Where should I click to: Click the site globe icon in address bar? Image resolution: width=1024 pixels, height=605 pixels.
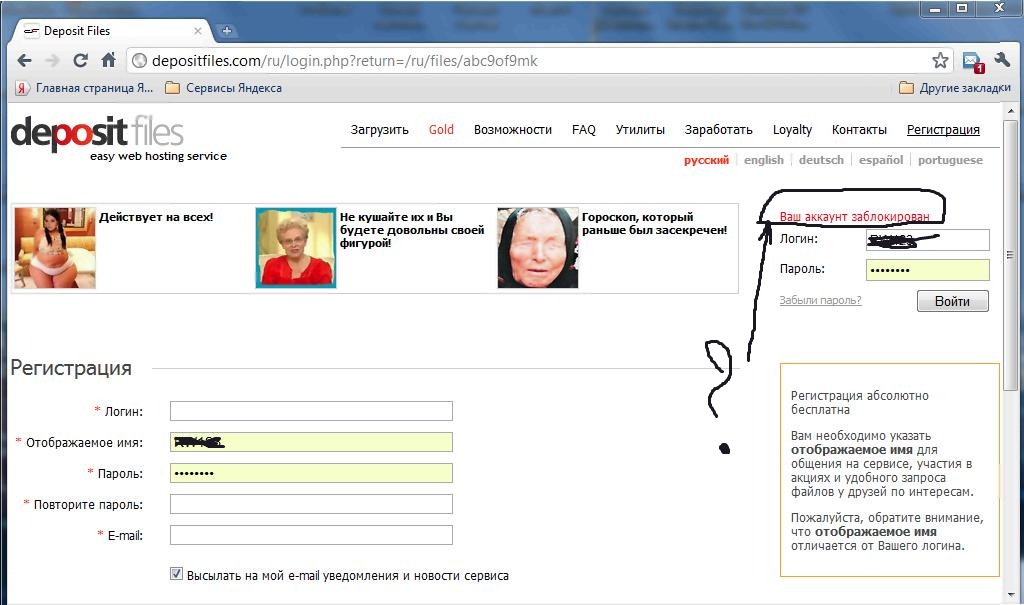coord(139,61)
